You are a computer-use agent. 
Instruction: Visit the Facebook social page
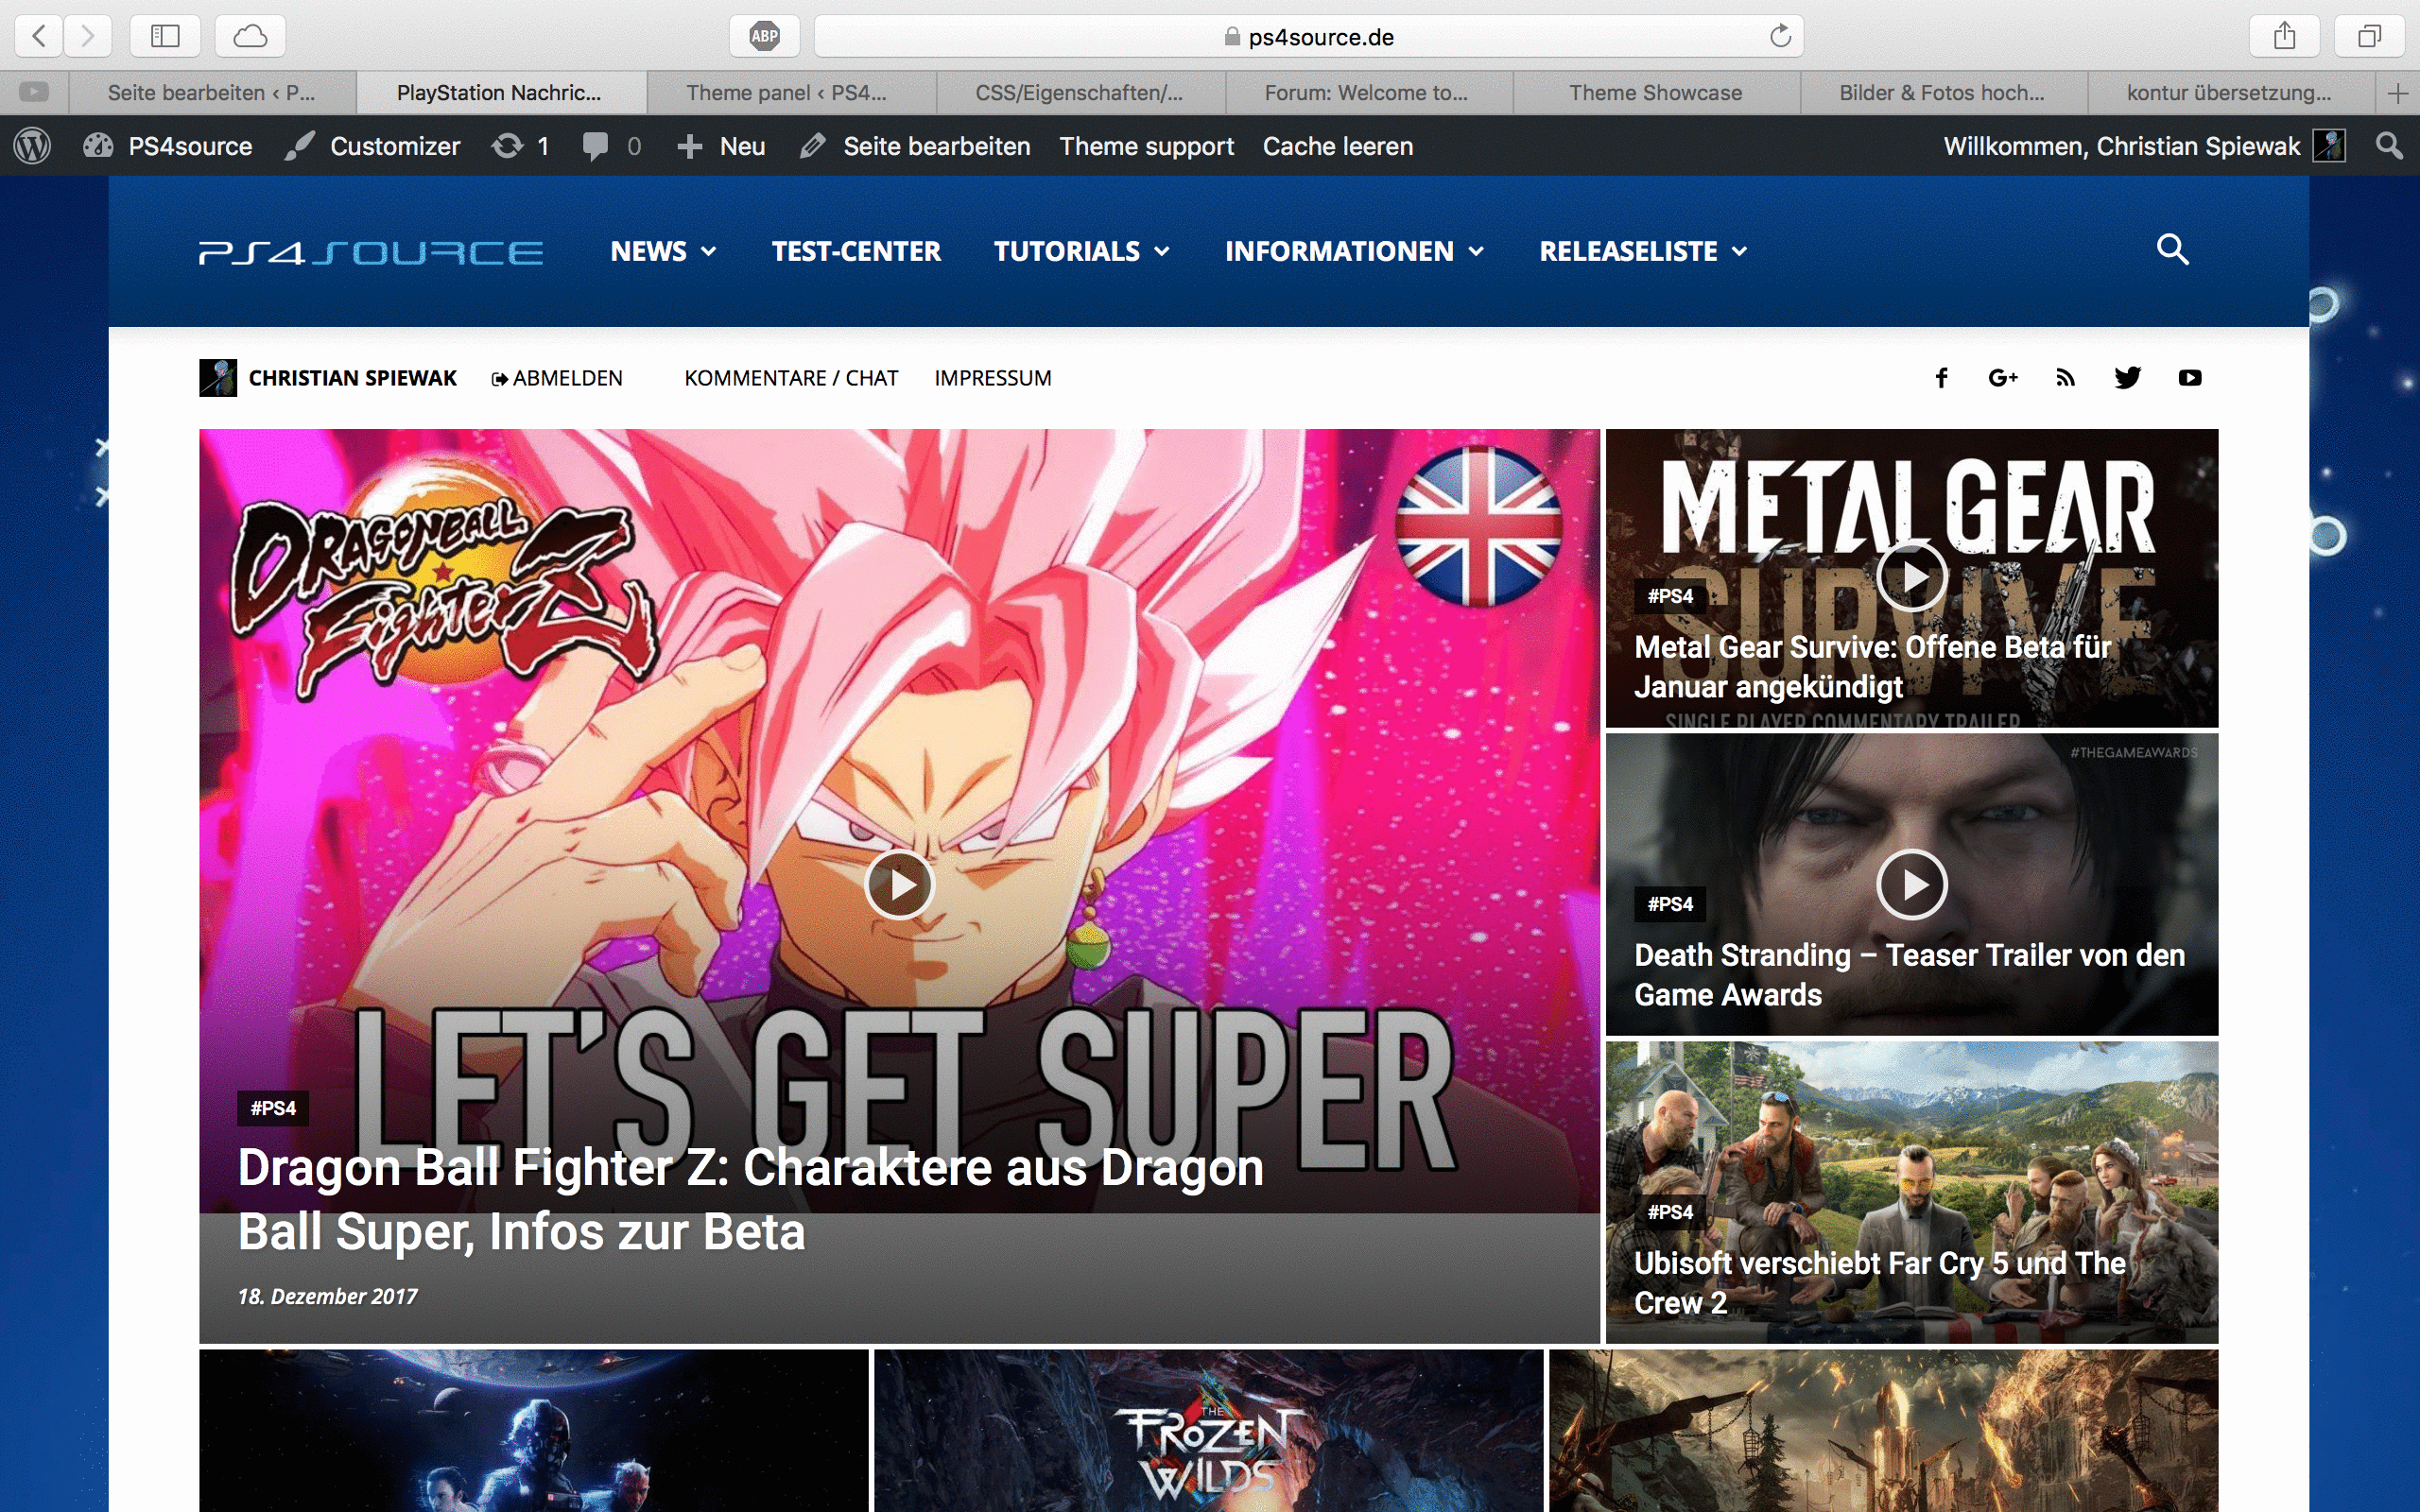(1941, 378)
